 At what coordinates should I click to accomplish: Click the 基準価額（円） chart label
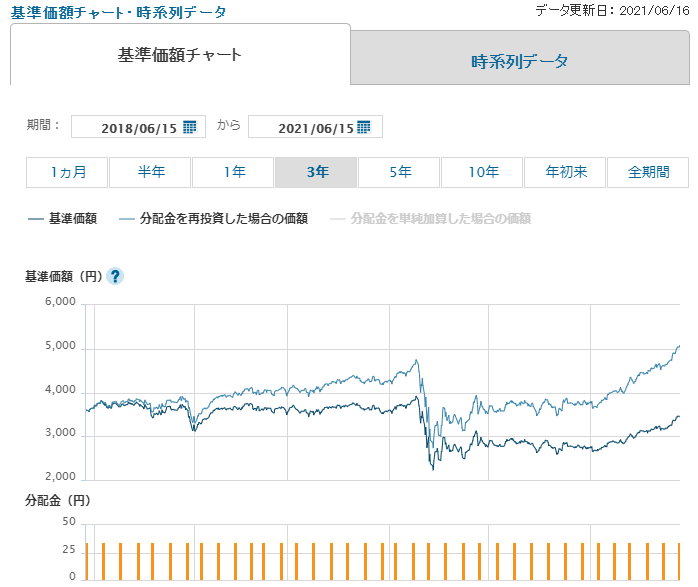point(64,276)
